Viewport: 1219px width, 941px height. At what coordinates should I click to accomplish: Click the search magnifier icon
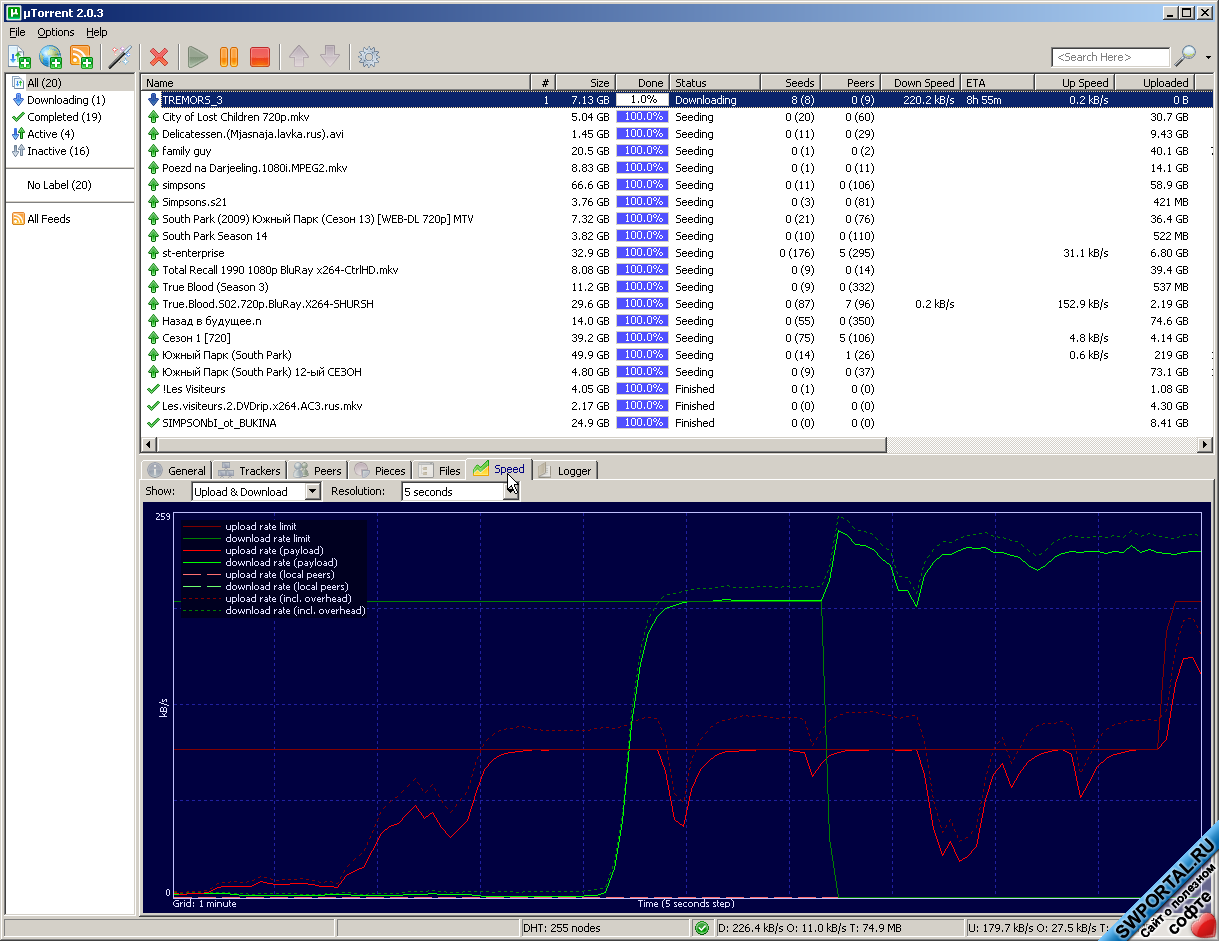click(1185, 56)
